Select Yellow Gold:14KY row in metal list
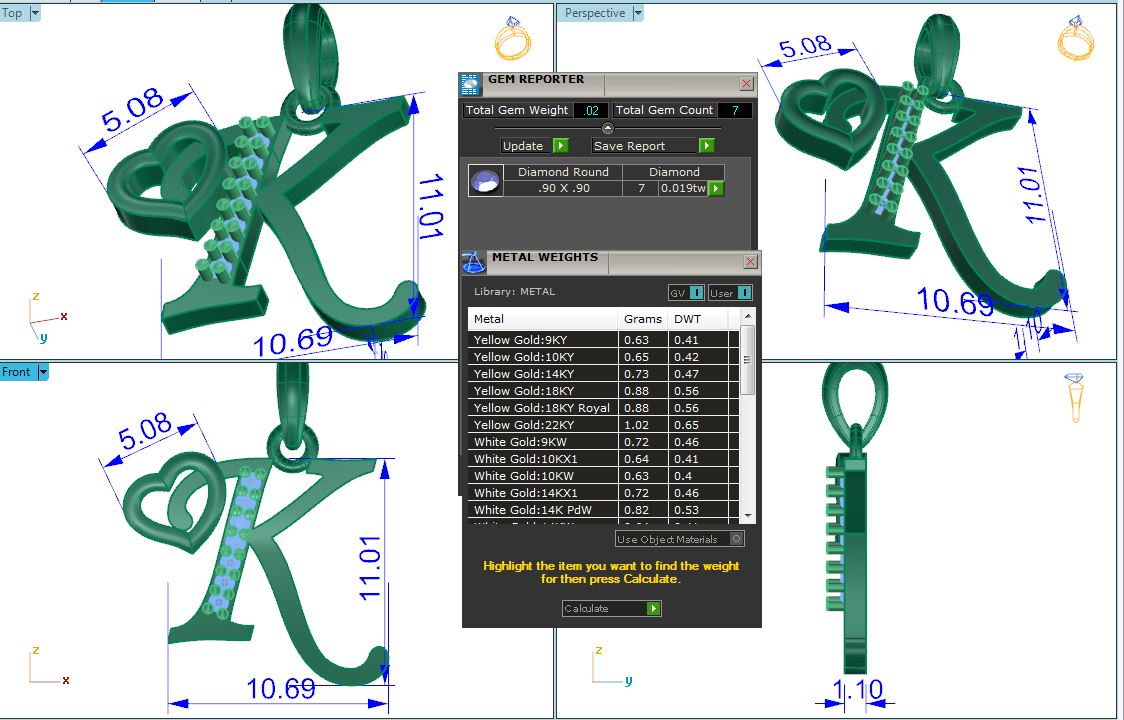The height and width of the screenshot is (720, 1124). tap(543, 374)
